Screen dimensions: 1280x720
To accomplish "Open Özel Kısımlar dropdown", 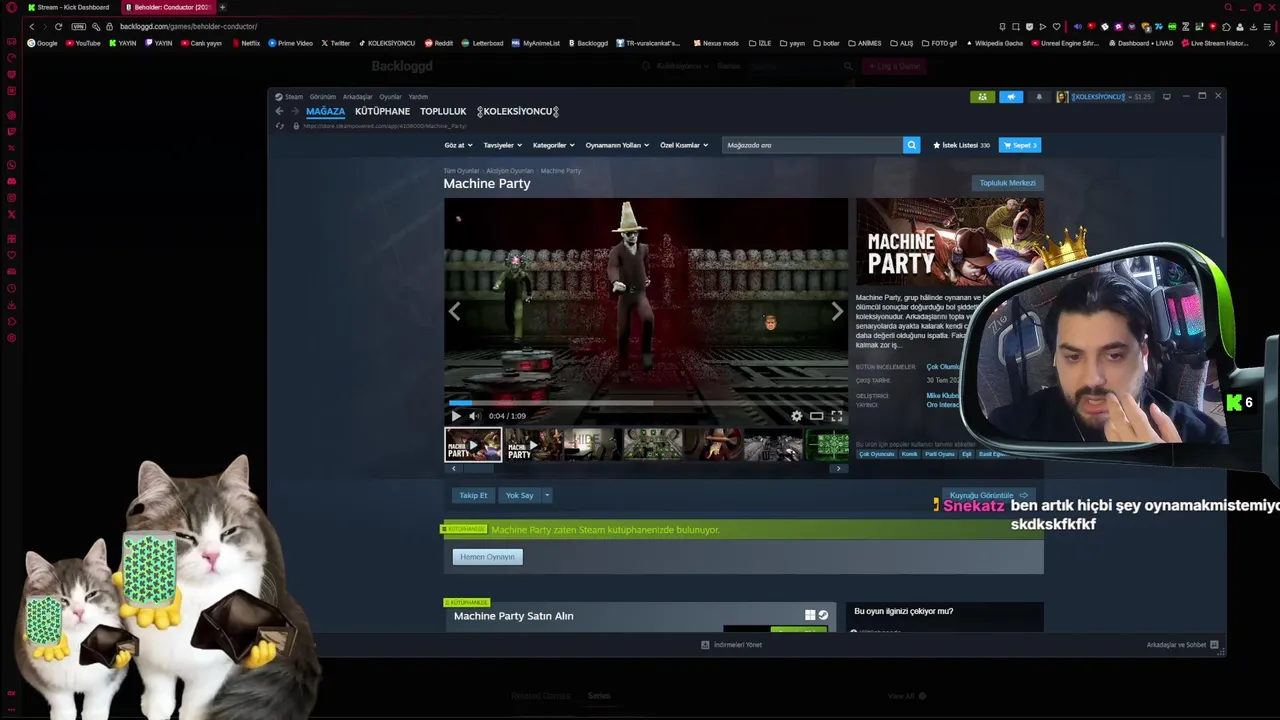I will click(x=684, y=145).
